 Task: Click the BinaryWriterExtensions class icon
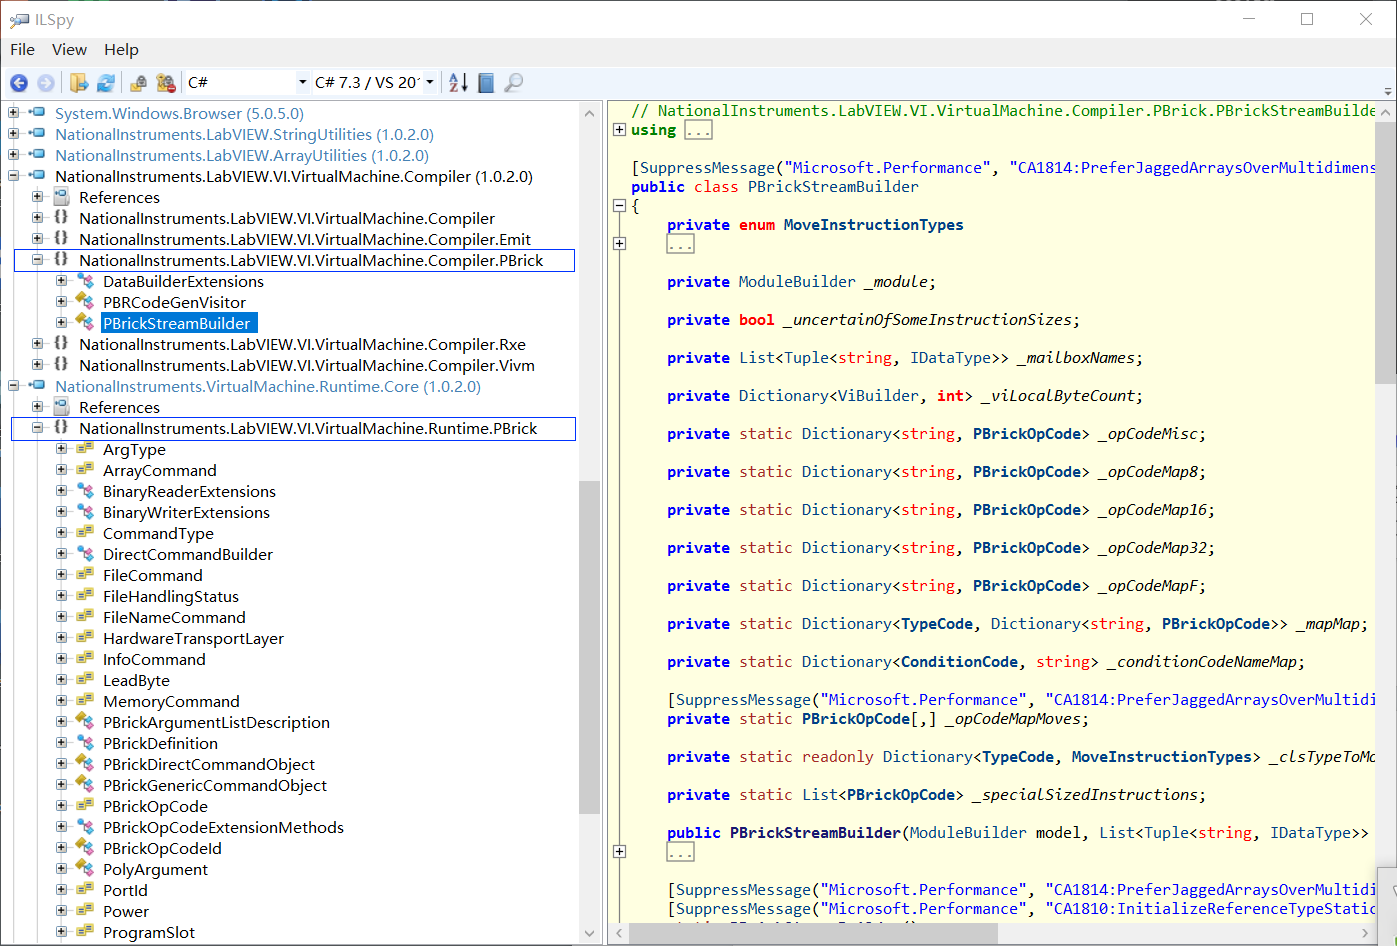(x=85, y=512)
